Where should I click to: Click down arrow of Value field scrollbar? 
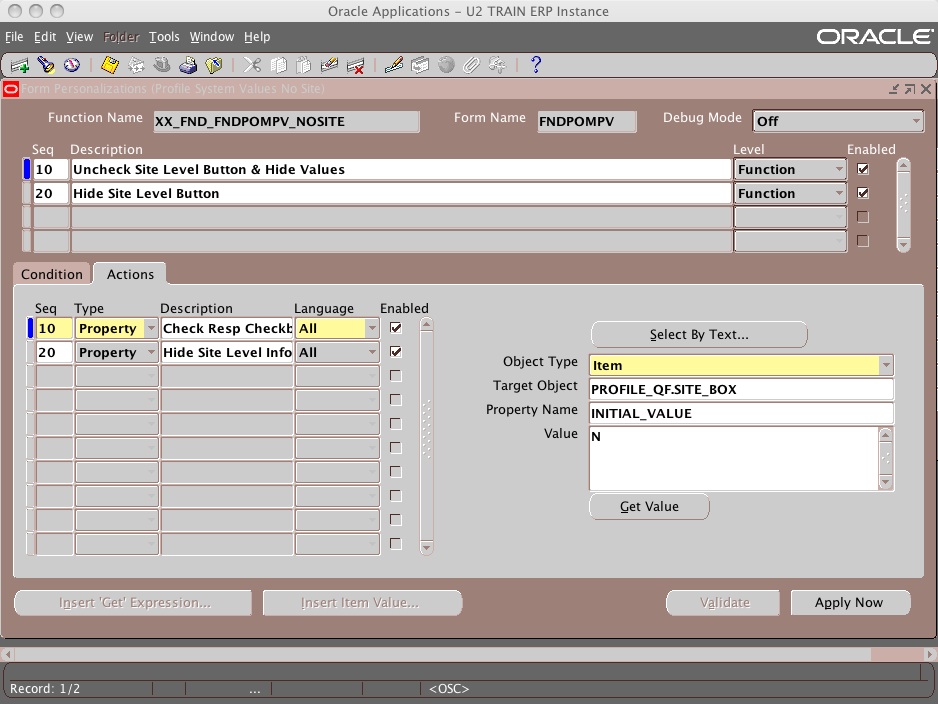[886, 481]
